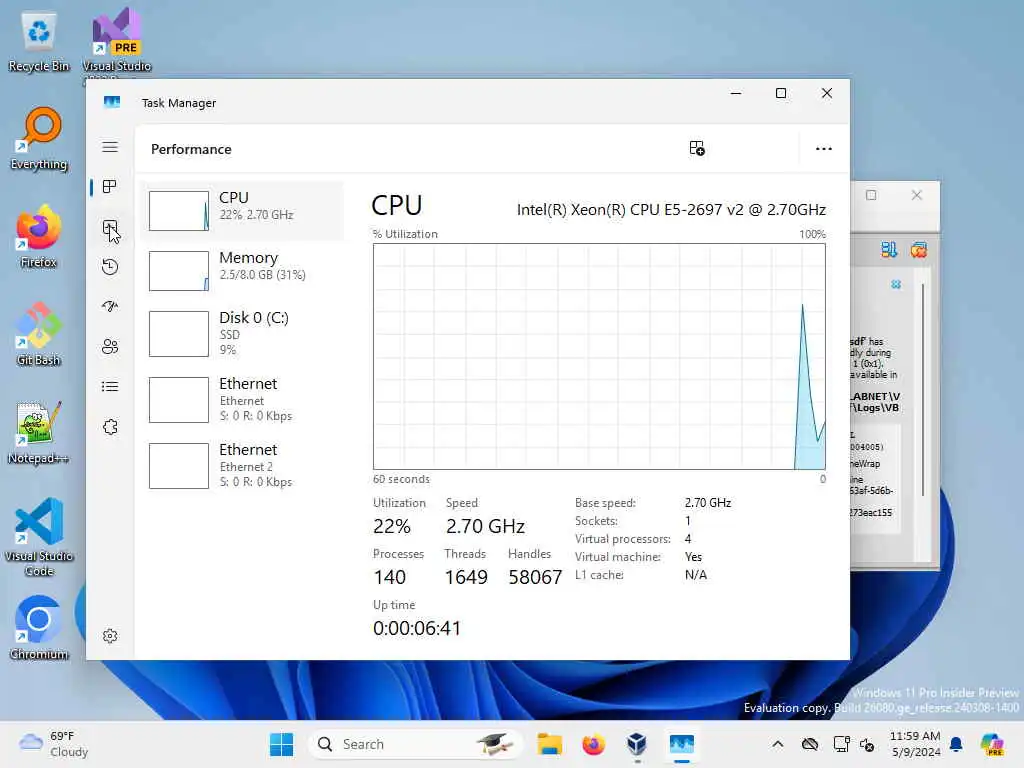Image resolution: width=1024 pixels, height=768 pixels.
Task: Open Notepad++ desktop shortcut
Action: point(39,432)
